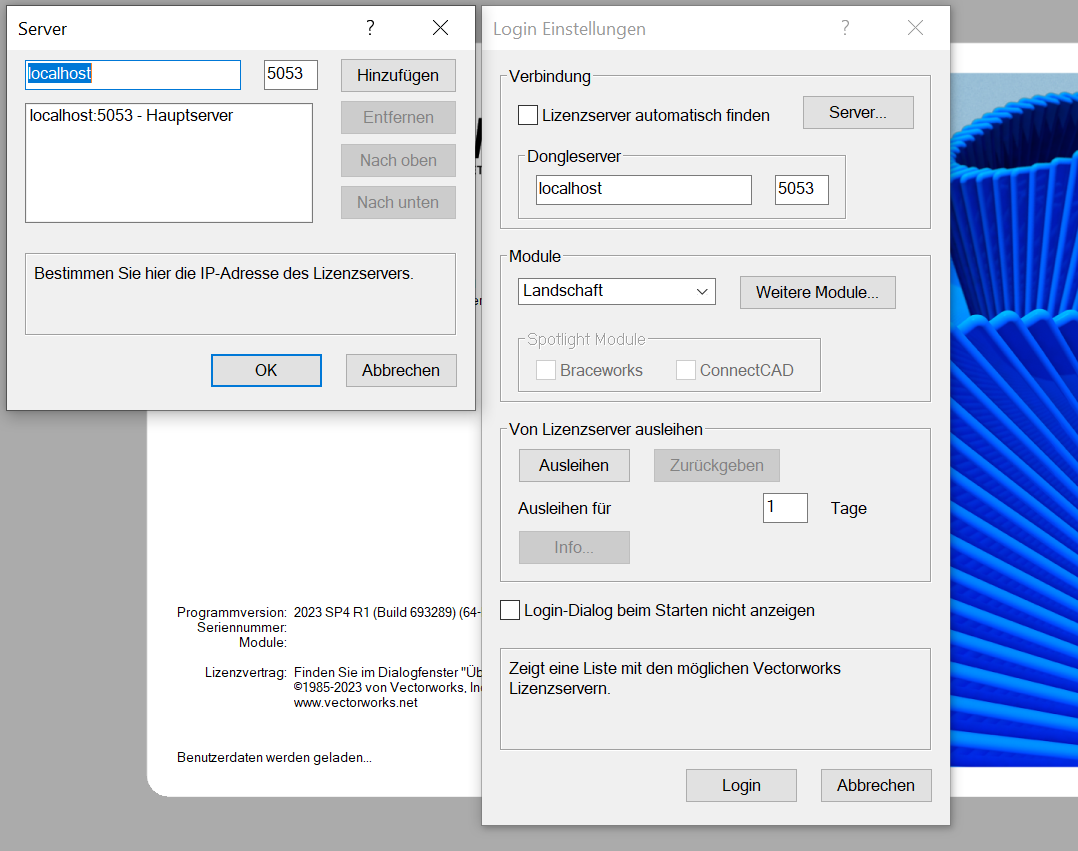Image resolution: width=1078 pixels, height=851 pixels.
Task: Cancel the Server dialog with Abbrechen
Action: [x=401, y=371]
